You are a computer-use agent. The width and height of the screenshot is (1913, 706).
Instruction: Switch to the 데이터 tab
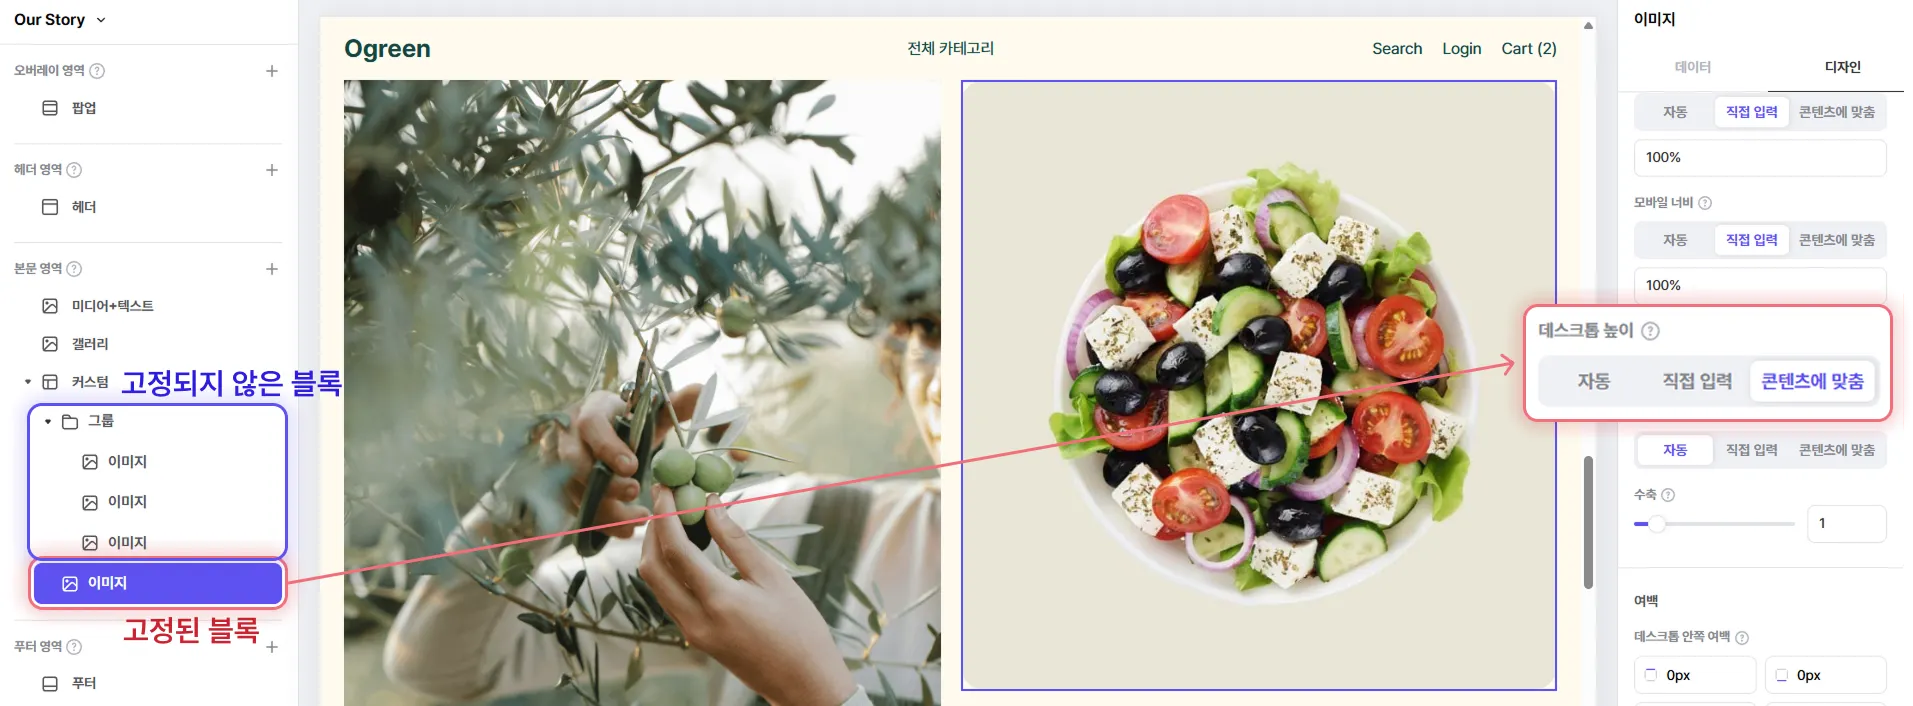1693,67
